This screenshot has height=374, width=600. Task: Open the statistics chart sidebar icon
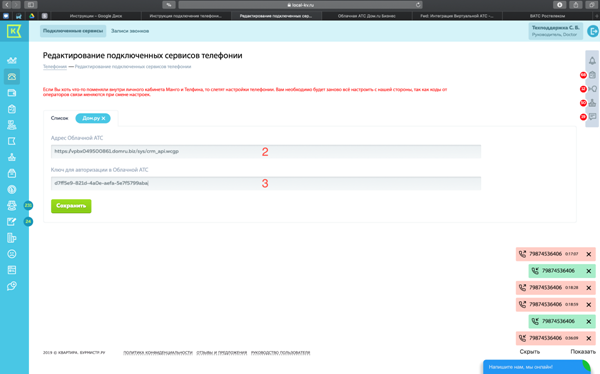click(x=12, y=60)
